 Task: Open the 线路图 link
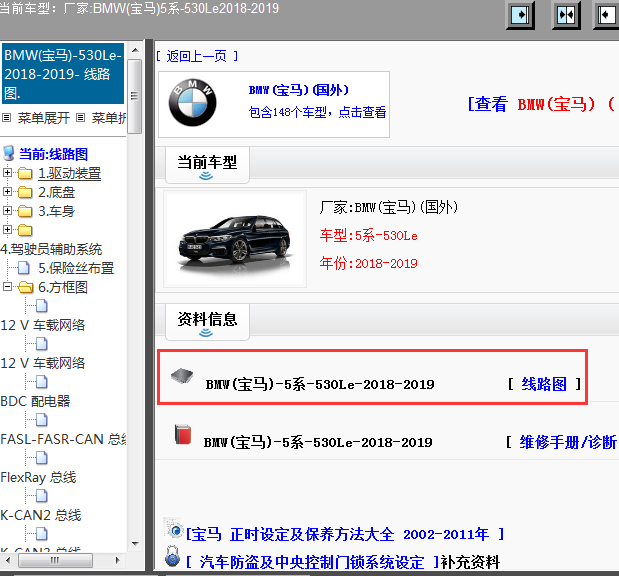[x=544, y=384]
